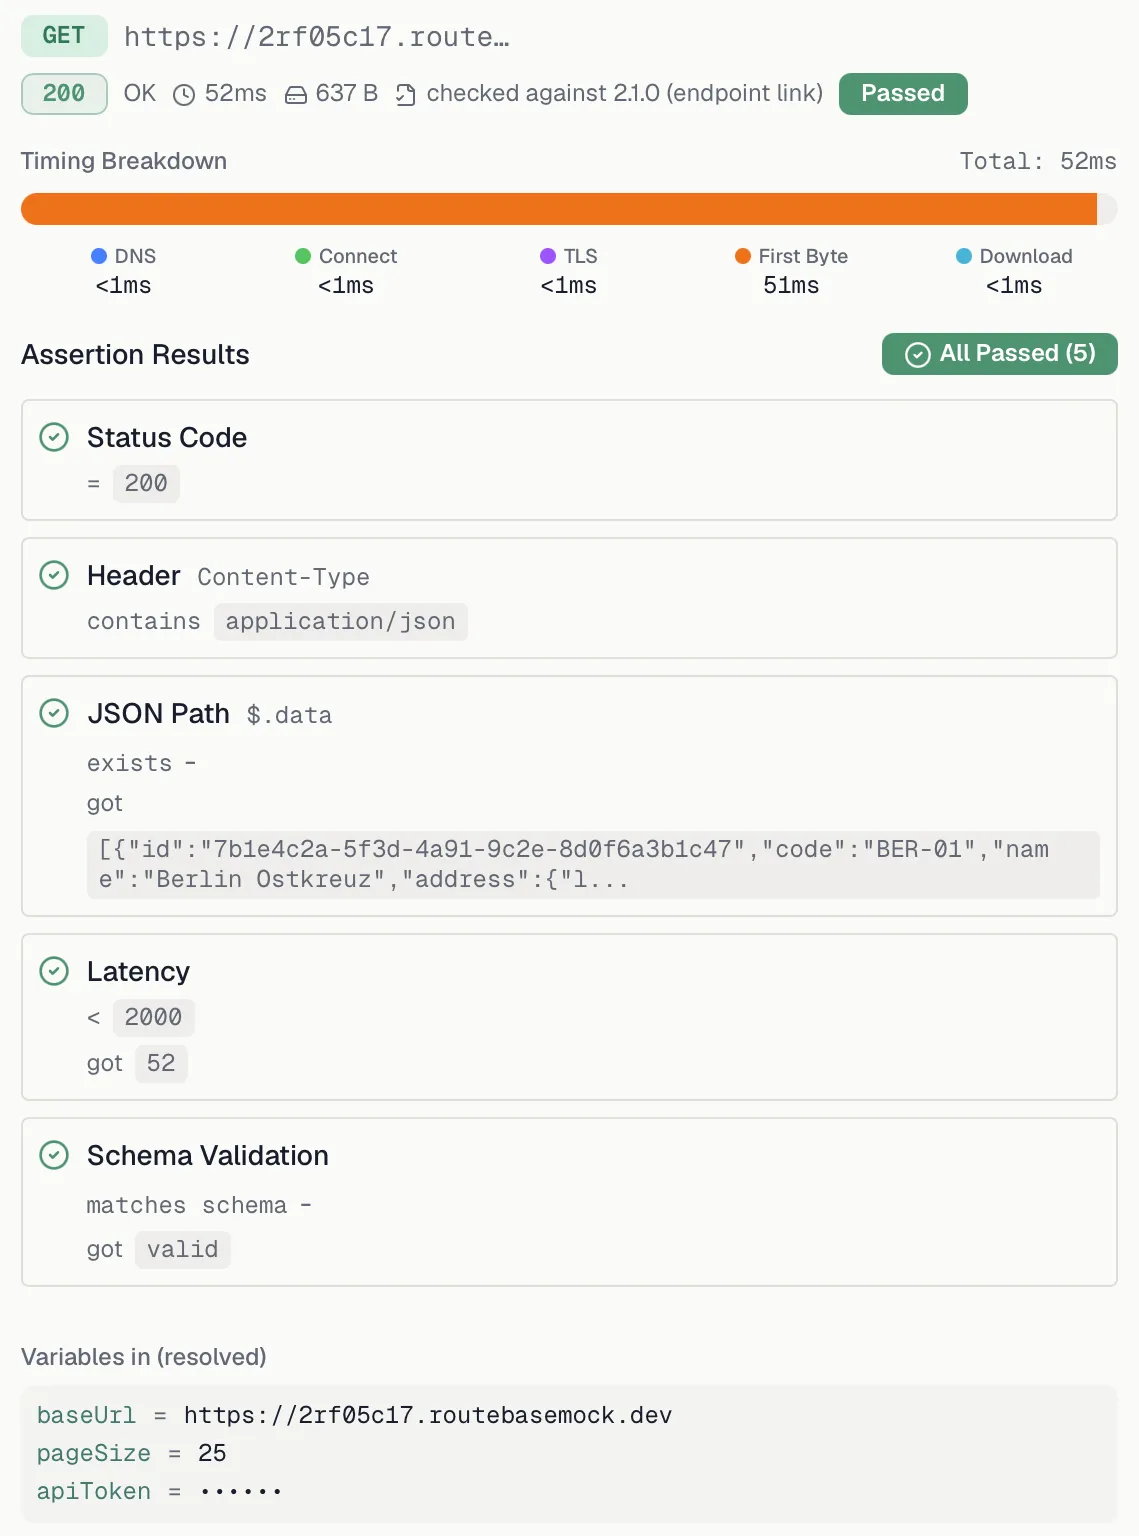This screenshot has height=1536, width=1139.
Task: Click the green Passed badge
Action: 903,94
